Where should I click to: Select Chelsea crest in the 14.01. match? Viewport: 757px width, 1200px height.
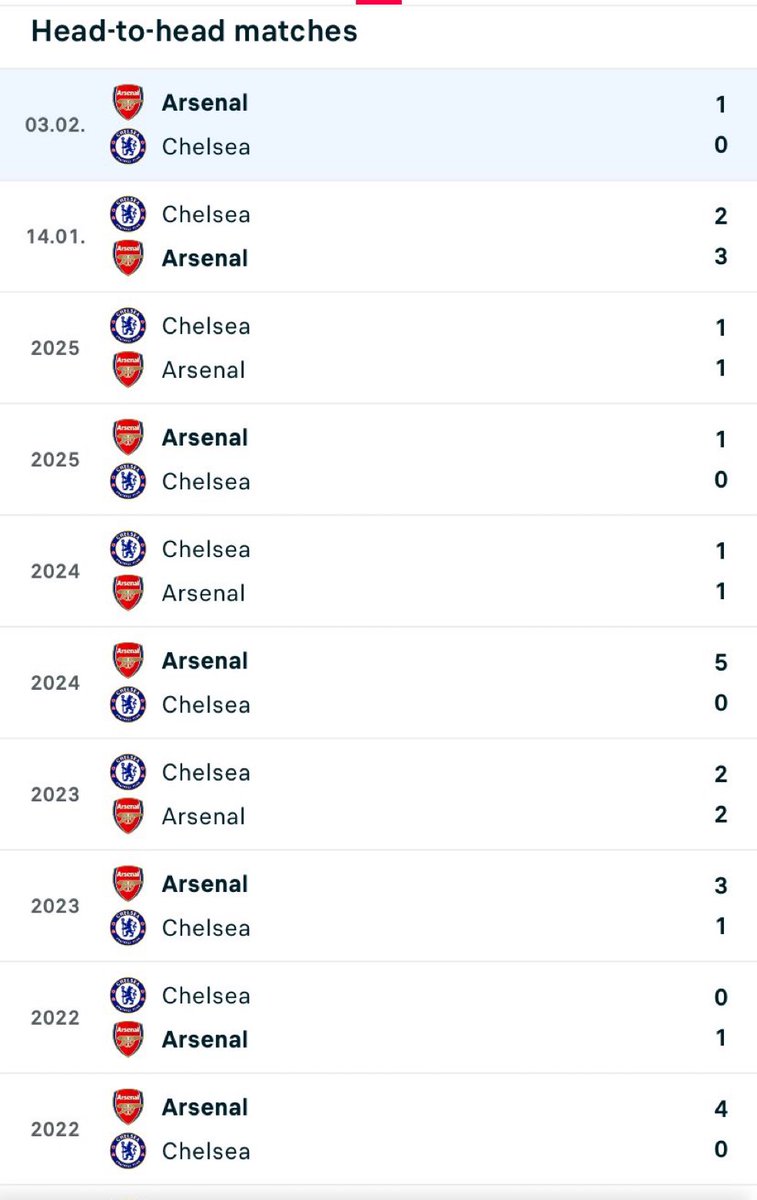(x=128, y=215)
